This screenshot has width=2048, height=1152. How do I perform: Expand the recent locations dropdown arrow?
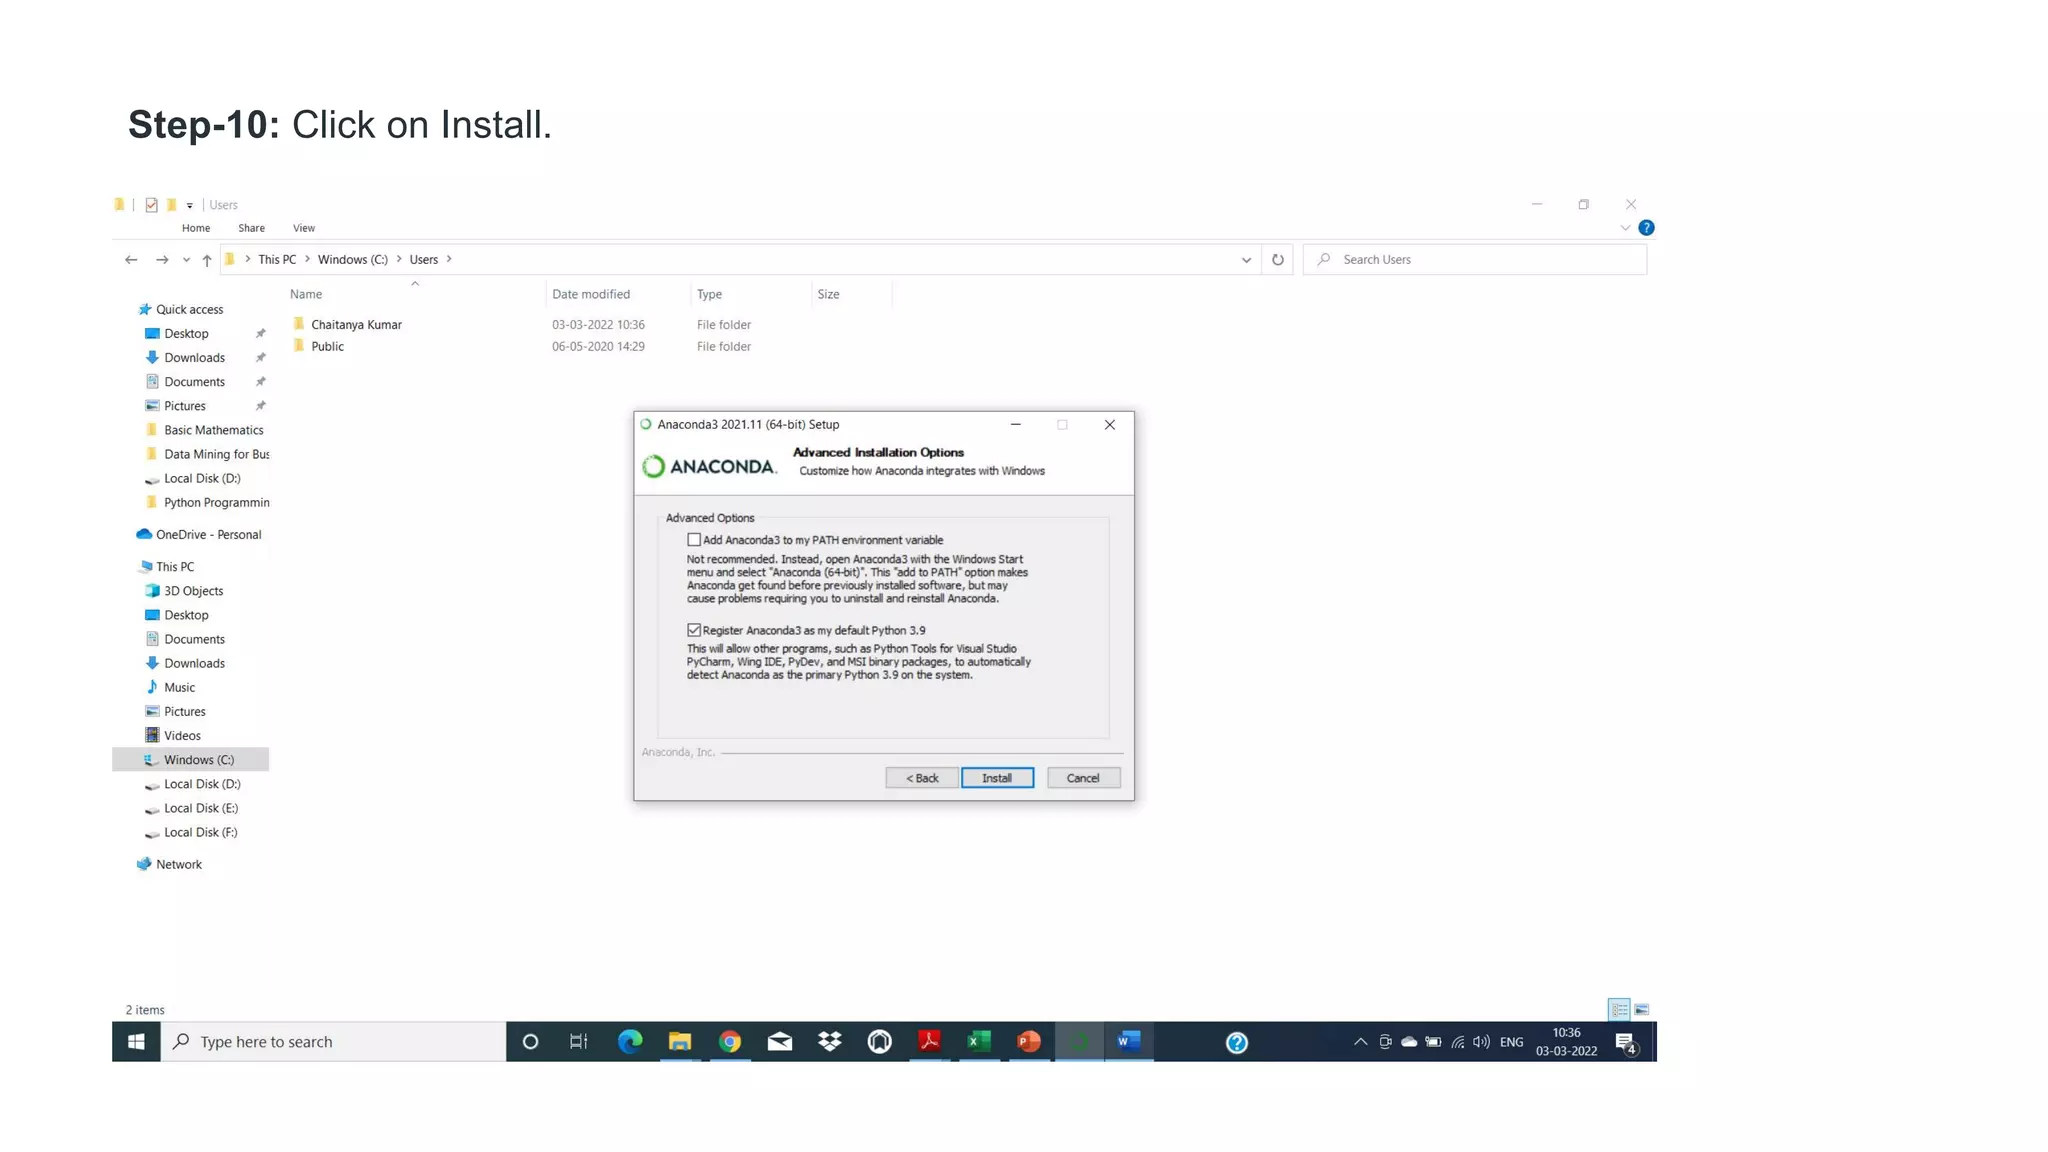point(186,260)
